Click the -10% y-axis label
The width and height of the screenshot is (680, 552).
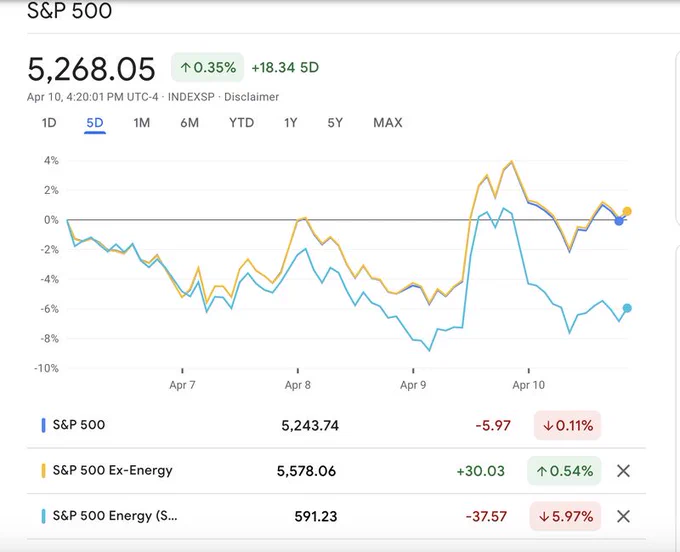tap(46, 368)
